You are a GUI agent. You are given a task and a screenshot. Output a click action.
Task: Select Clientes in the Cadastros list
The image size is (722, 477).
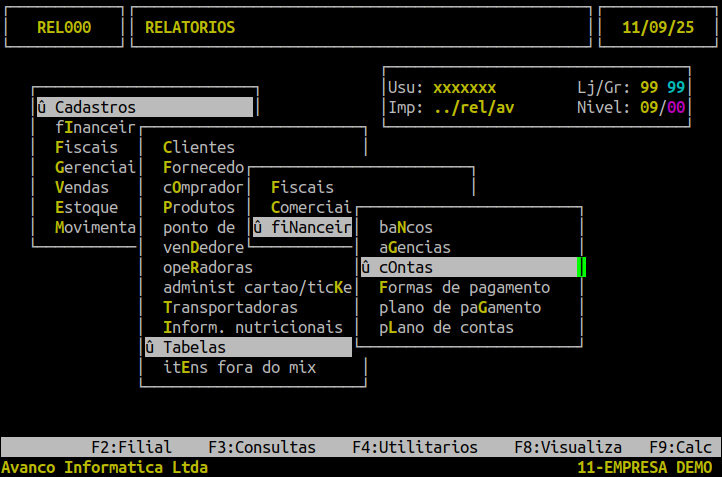(199, 147)
